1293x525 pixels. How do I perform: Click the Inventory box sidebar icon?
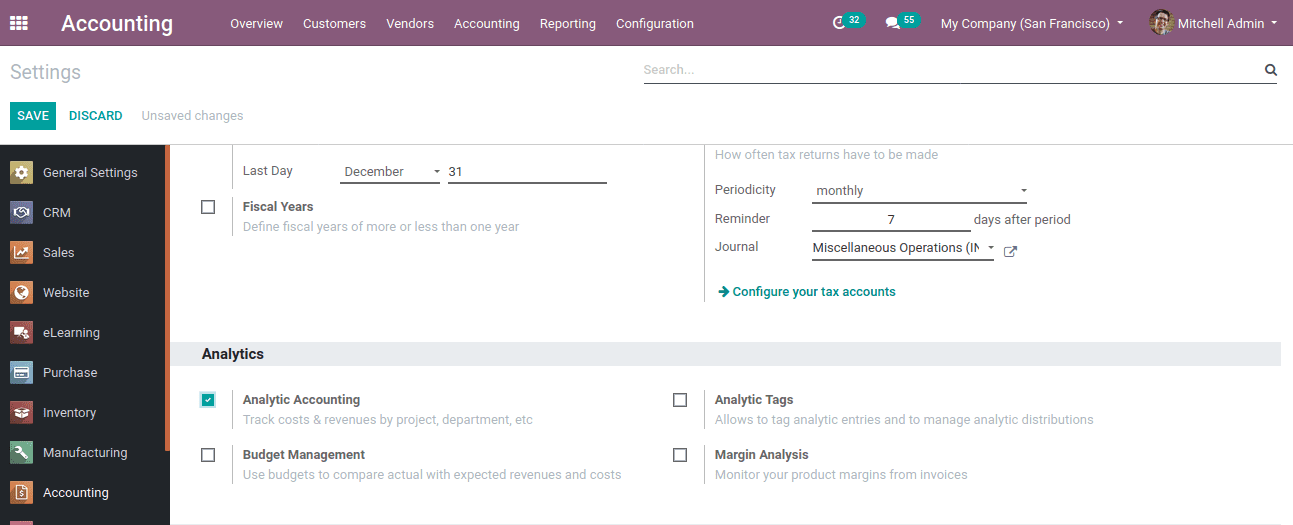pos(22,412)
